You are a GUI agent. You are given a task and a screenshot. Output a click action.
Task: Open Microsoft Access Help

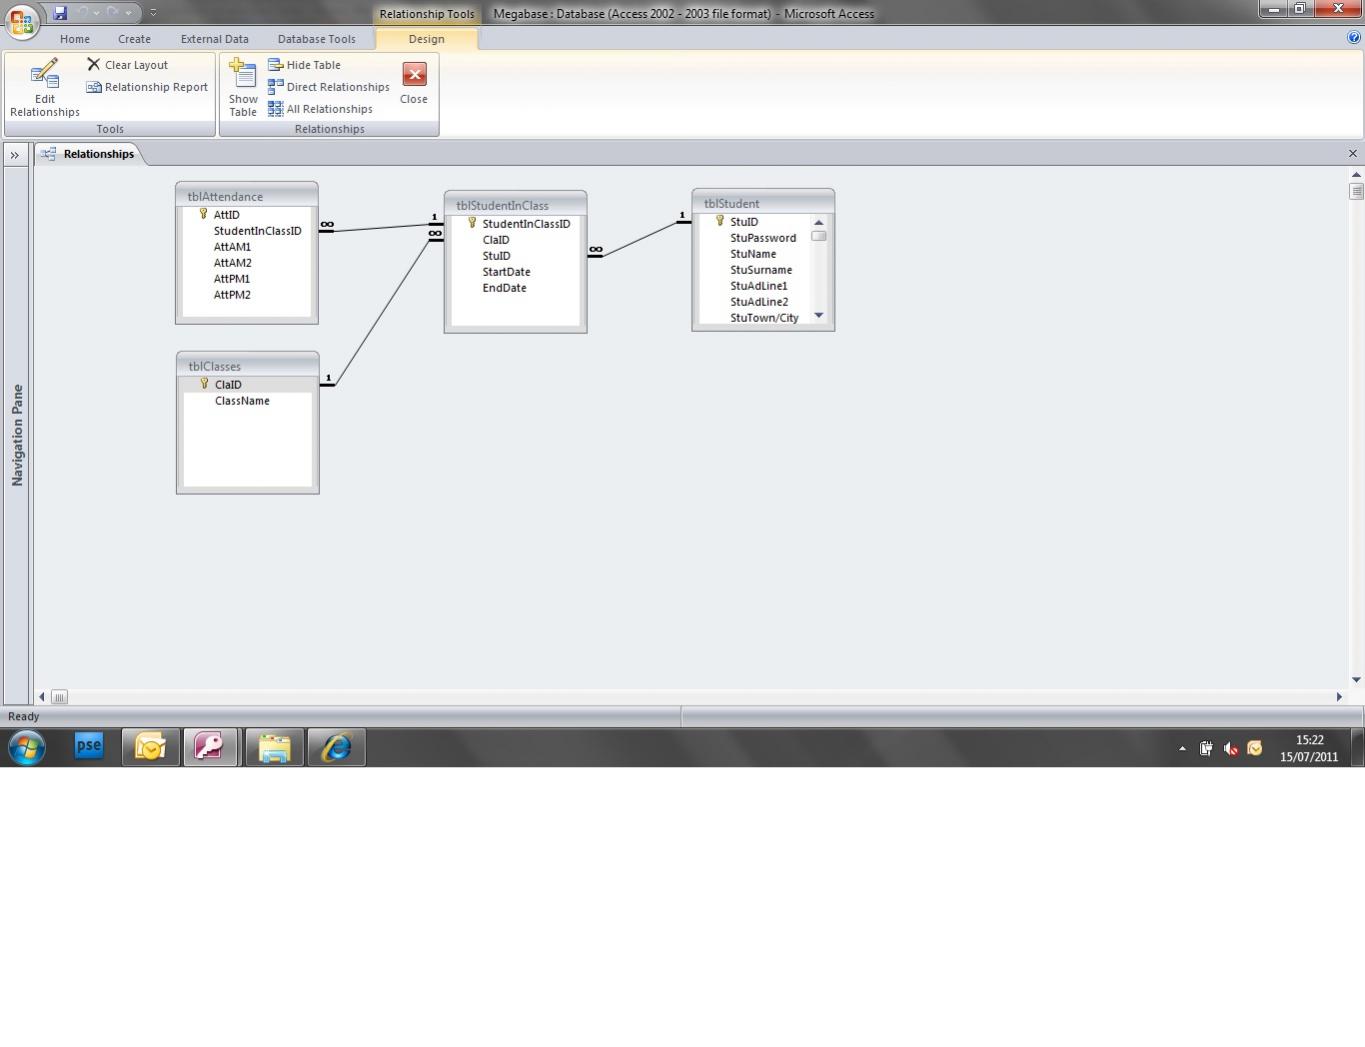point(1354,38)
